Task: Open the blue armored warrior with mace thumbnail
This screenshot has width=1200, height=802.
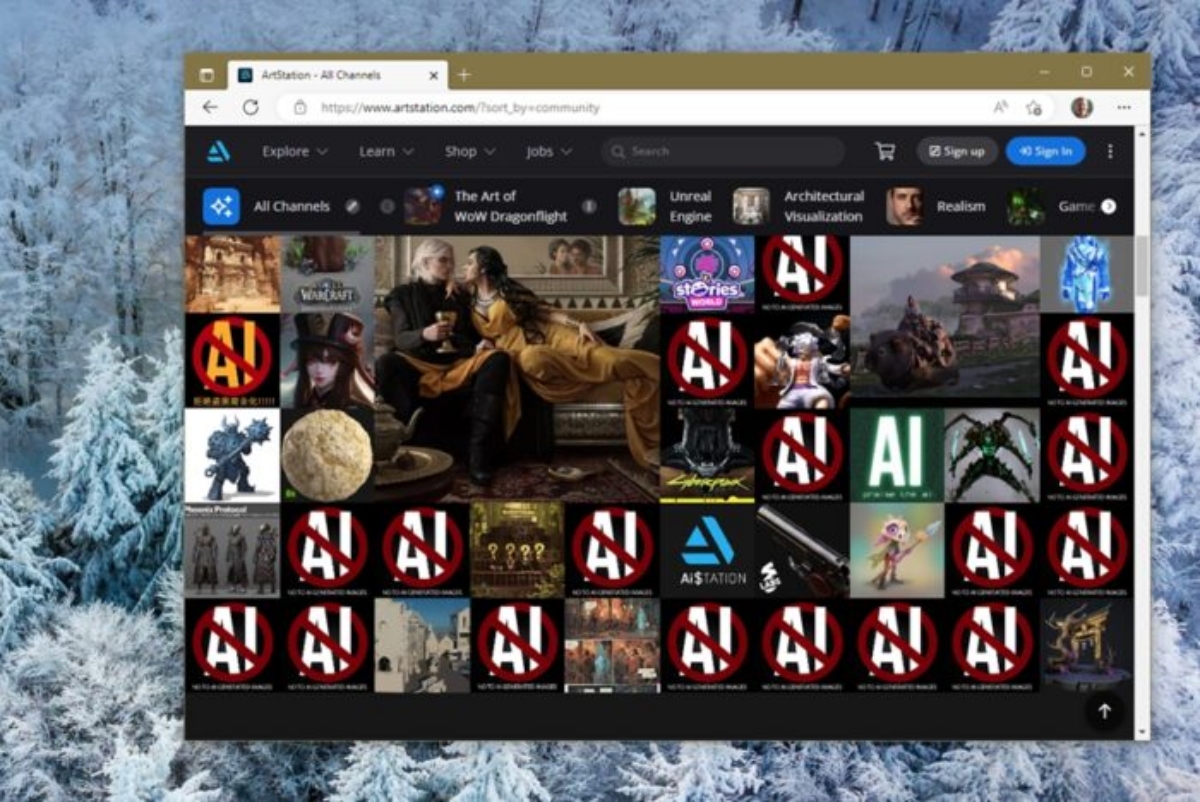Action: (x=232, y=454)
